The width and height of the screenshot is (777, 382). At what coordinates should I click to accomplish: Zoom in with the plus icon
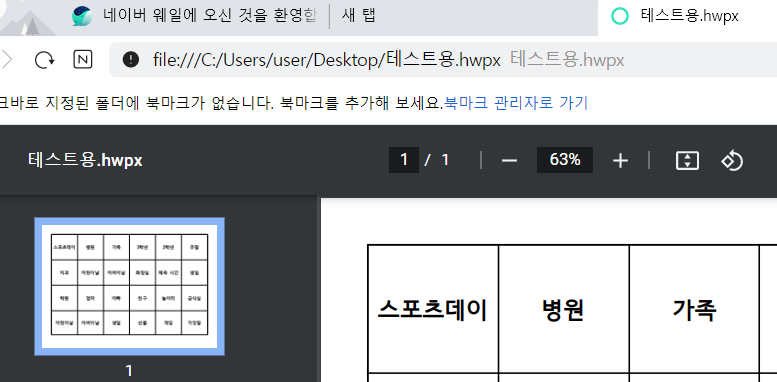[x=620, y=161]
